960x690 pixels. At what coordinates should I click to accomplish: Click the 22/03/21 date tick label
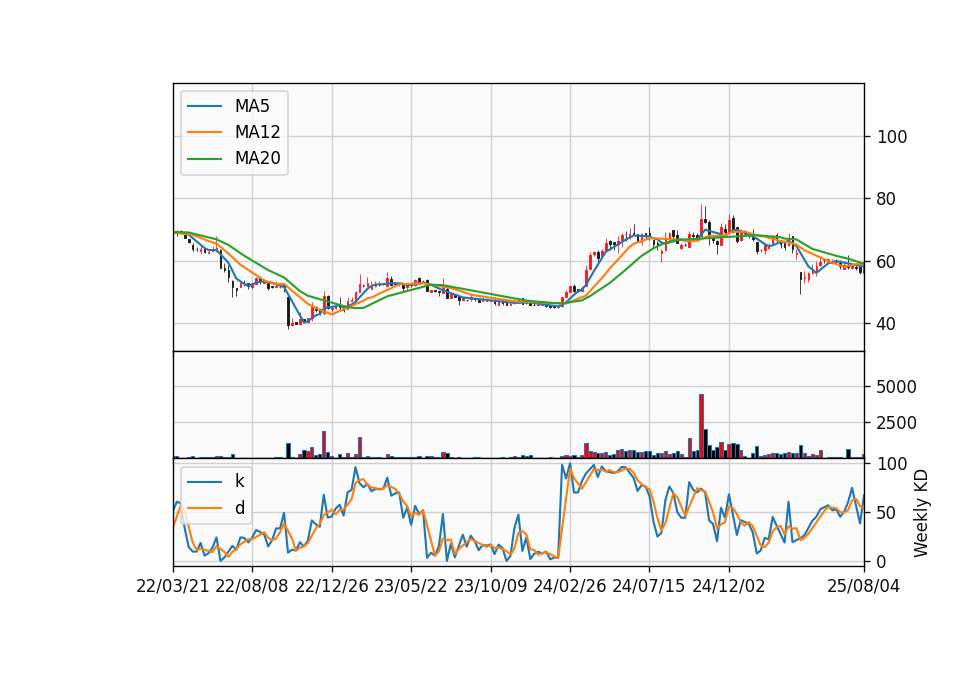tap(173, 586)
